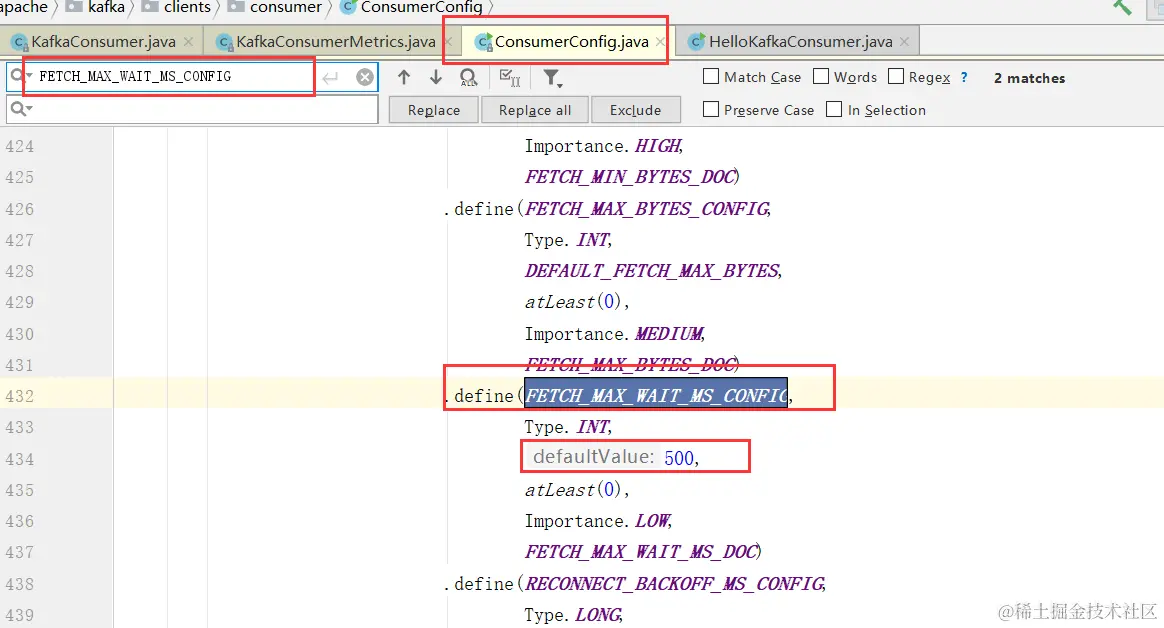Go to previous search occurrence arrow

coord(404,77)
